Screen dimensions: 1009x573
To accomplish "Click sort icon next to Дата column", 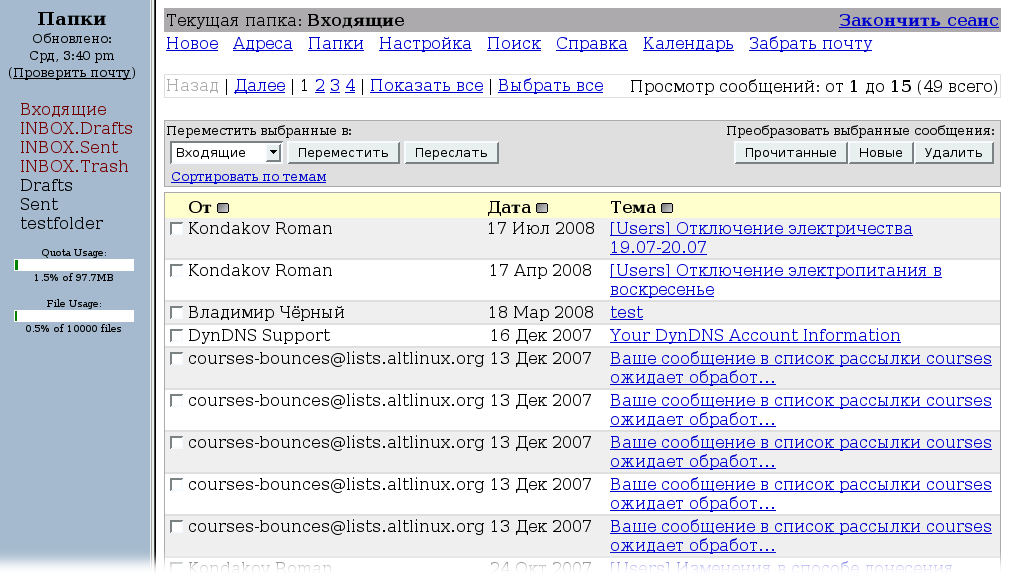I will pos(542,208).
